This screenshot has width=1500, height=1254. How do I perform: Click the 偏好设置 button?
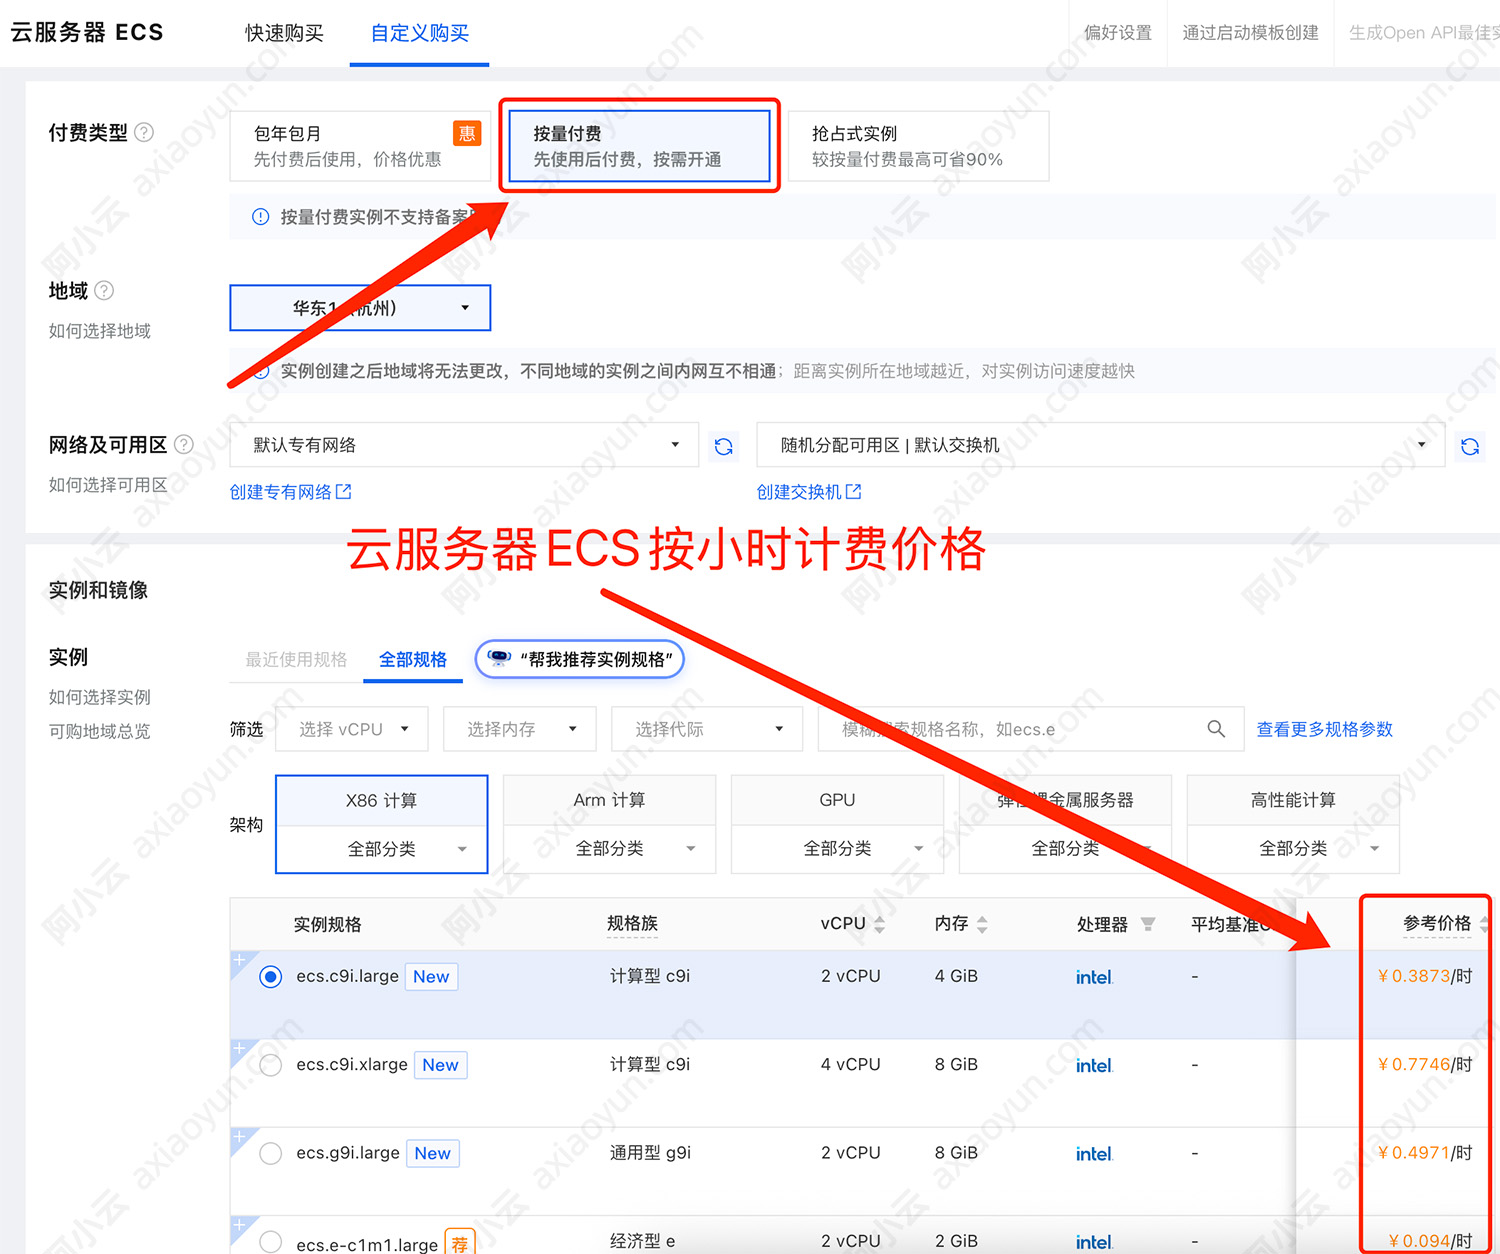coord(1118,33)
